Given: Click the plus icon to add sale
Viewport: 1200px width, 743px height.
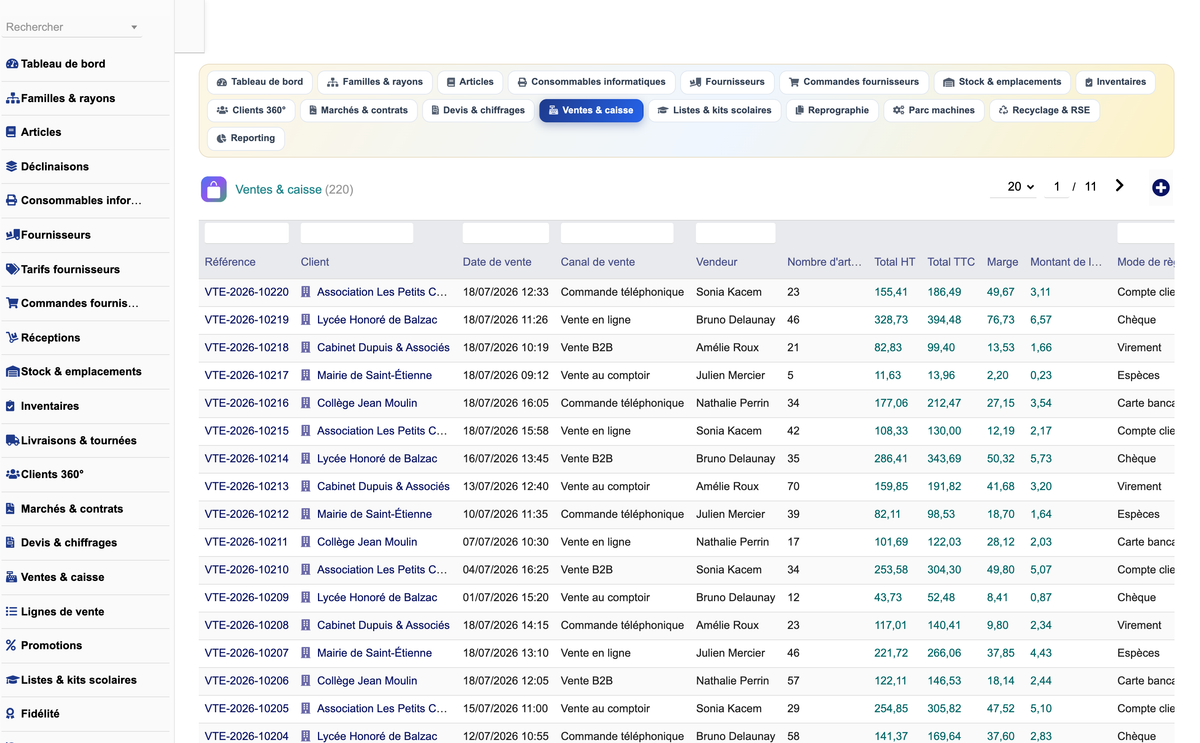Looking at the screenshot, I should 1160,188.
